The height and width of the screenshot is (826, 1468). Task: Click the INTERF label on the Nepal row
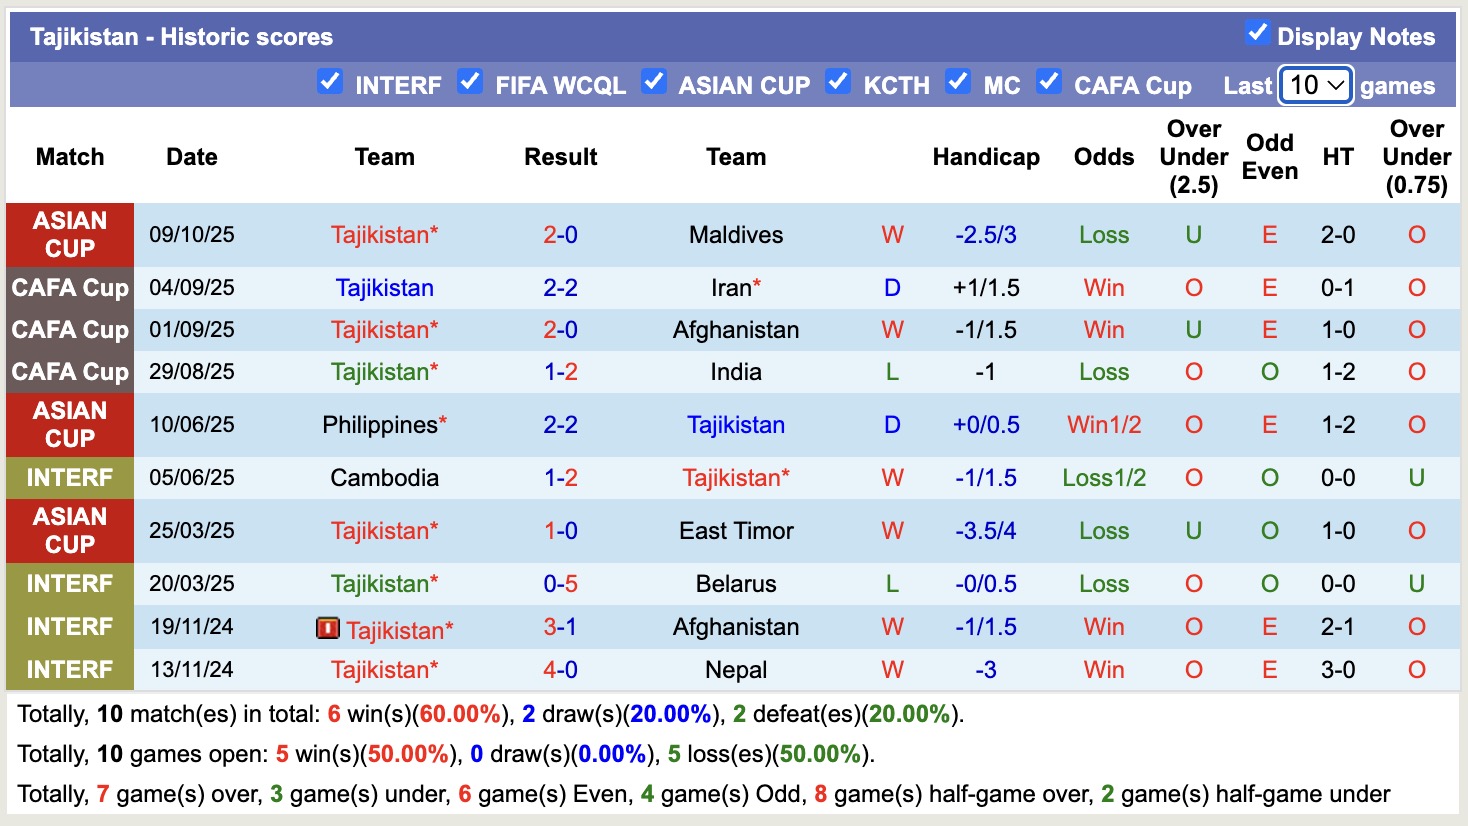coord(69,669)
